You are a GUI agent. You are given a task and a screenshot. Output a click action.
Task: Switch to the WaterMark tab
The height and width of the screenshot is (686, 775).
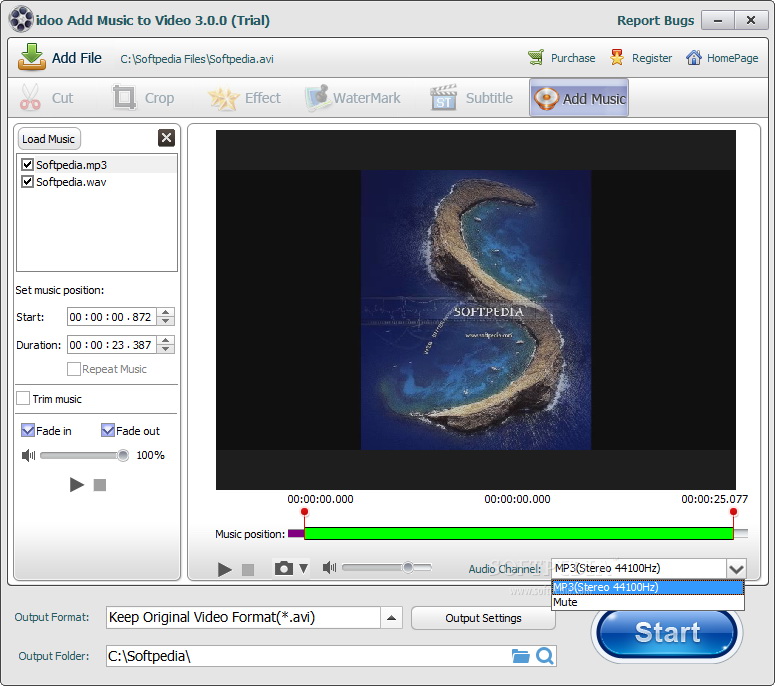click(353, 98)
